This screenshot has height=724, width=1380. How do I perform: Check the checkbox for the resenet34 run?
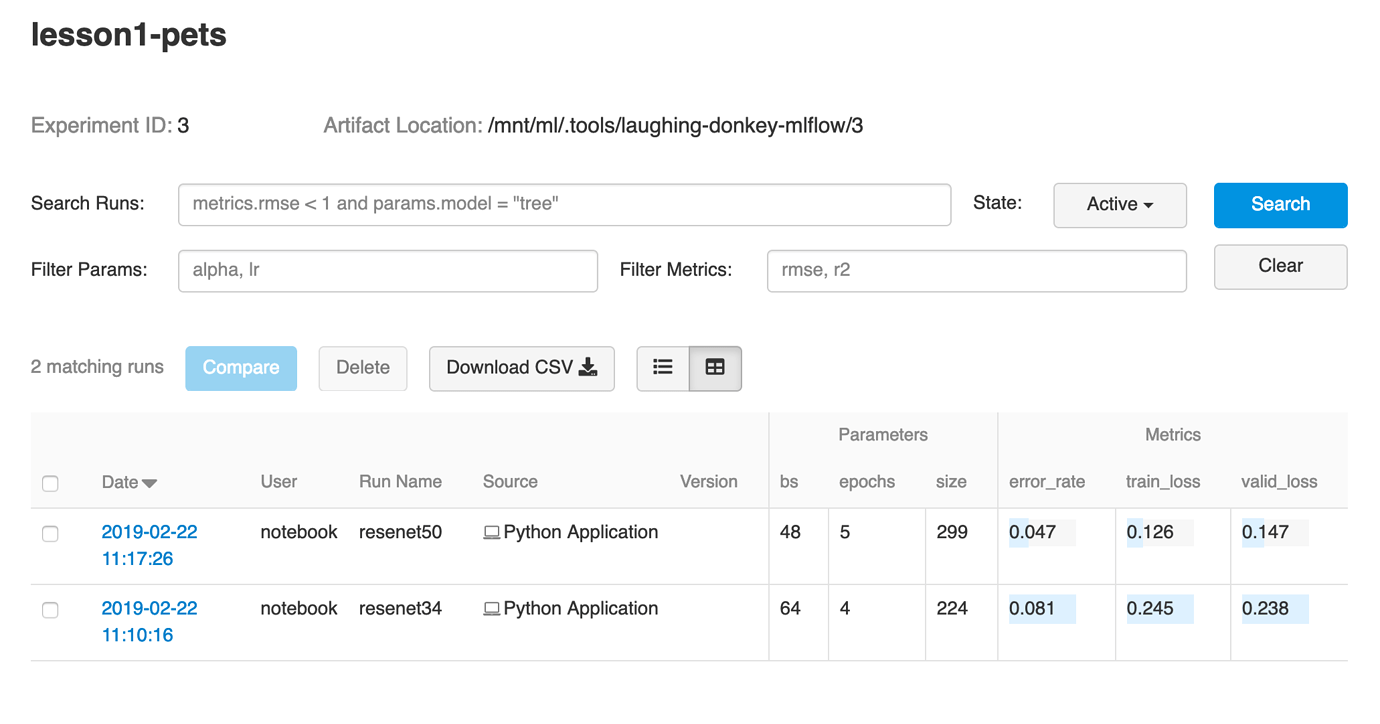tap(50, 609)
